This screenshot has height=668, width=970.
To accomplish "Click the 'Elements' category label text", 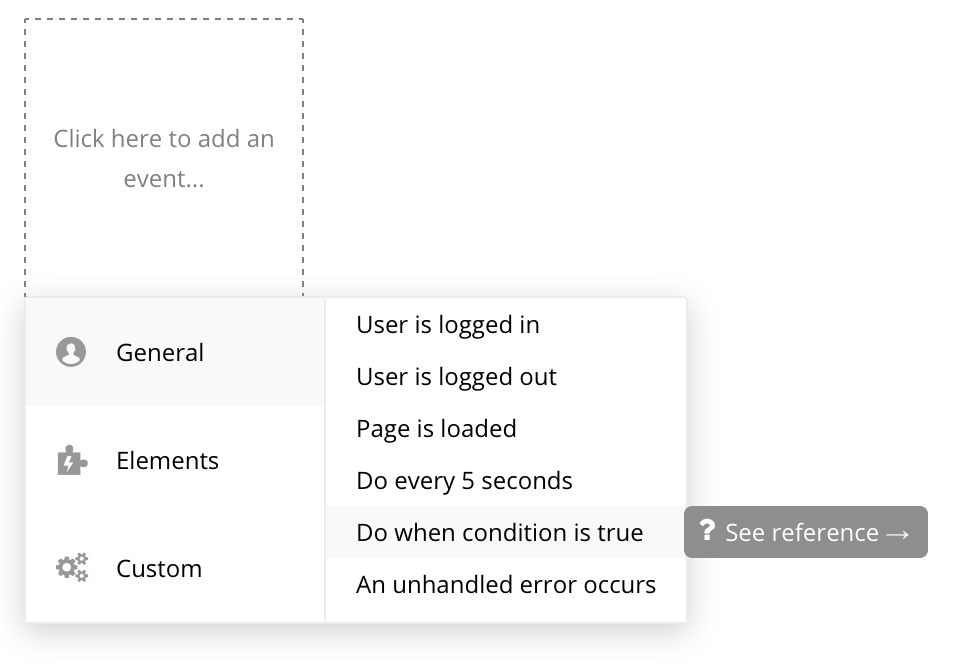I will click(x=167, y=460).
